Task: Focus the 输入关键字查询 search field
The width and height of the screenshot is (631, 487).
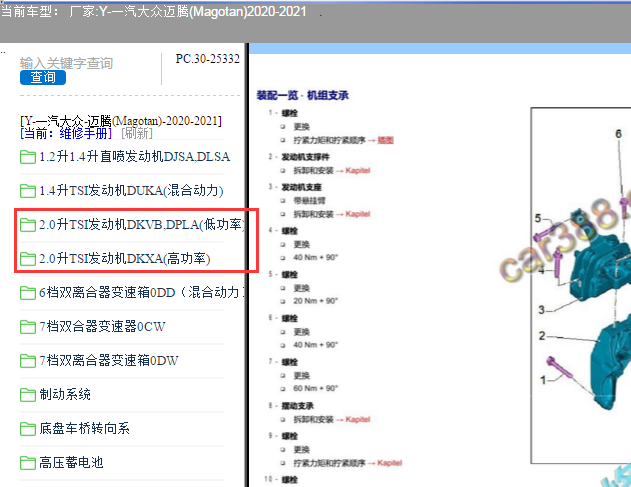Action: (x=66, y=63)
